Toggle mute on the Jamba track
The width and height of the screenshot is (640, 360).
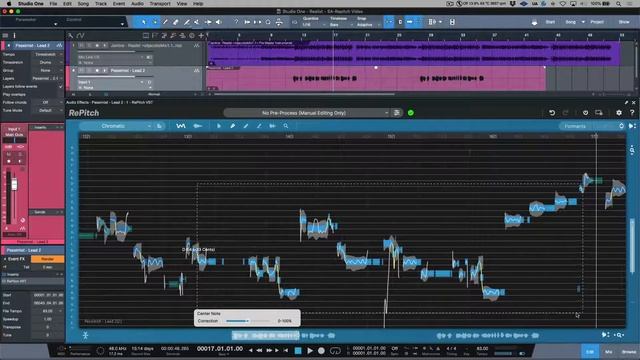[x=81, y=45]
